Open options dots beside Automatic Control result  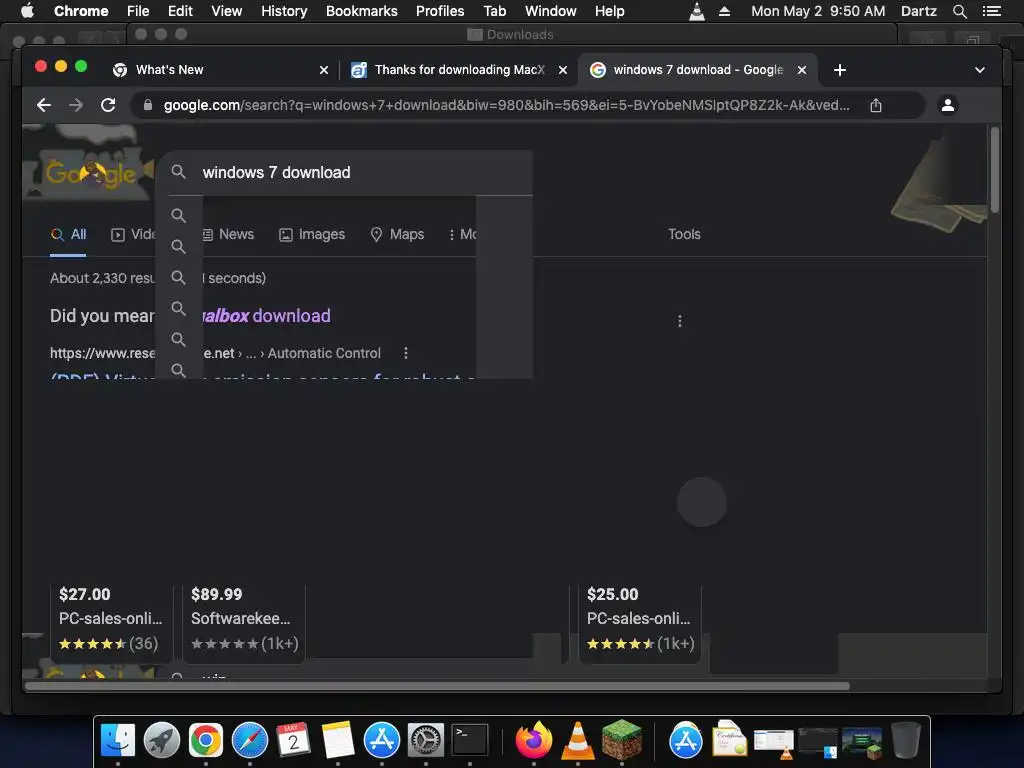(406, 353)
